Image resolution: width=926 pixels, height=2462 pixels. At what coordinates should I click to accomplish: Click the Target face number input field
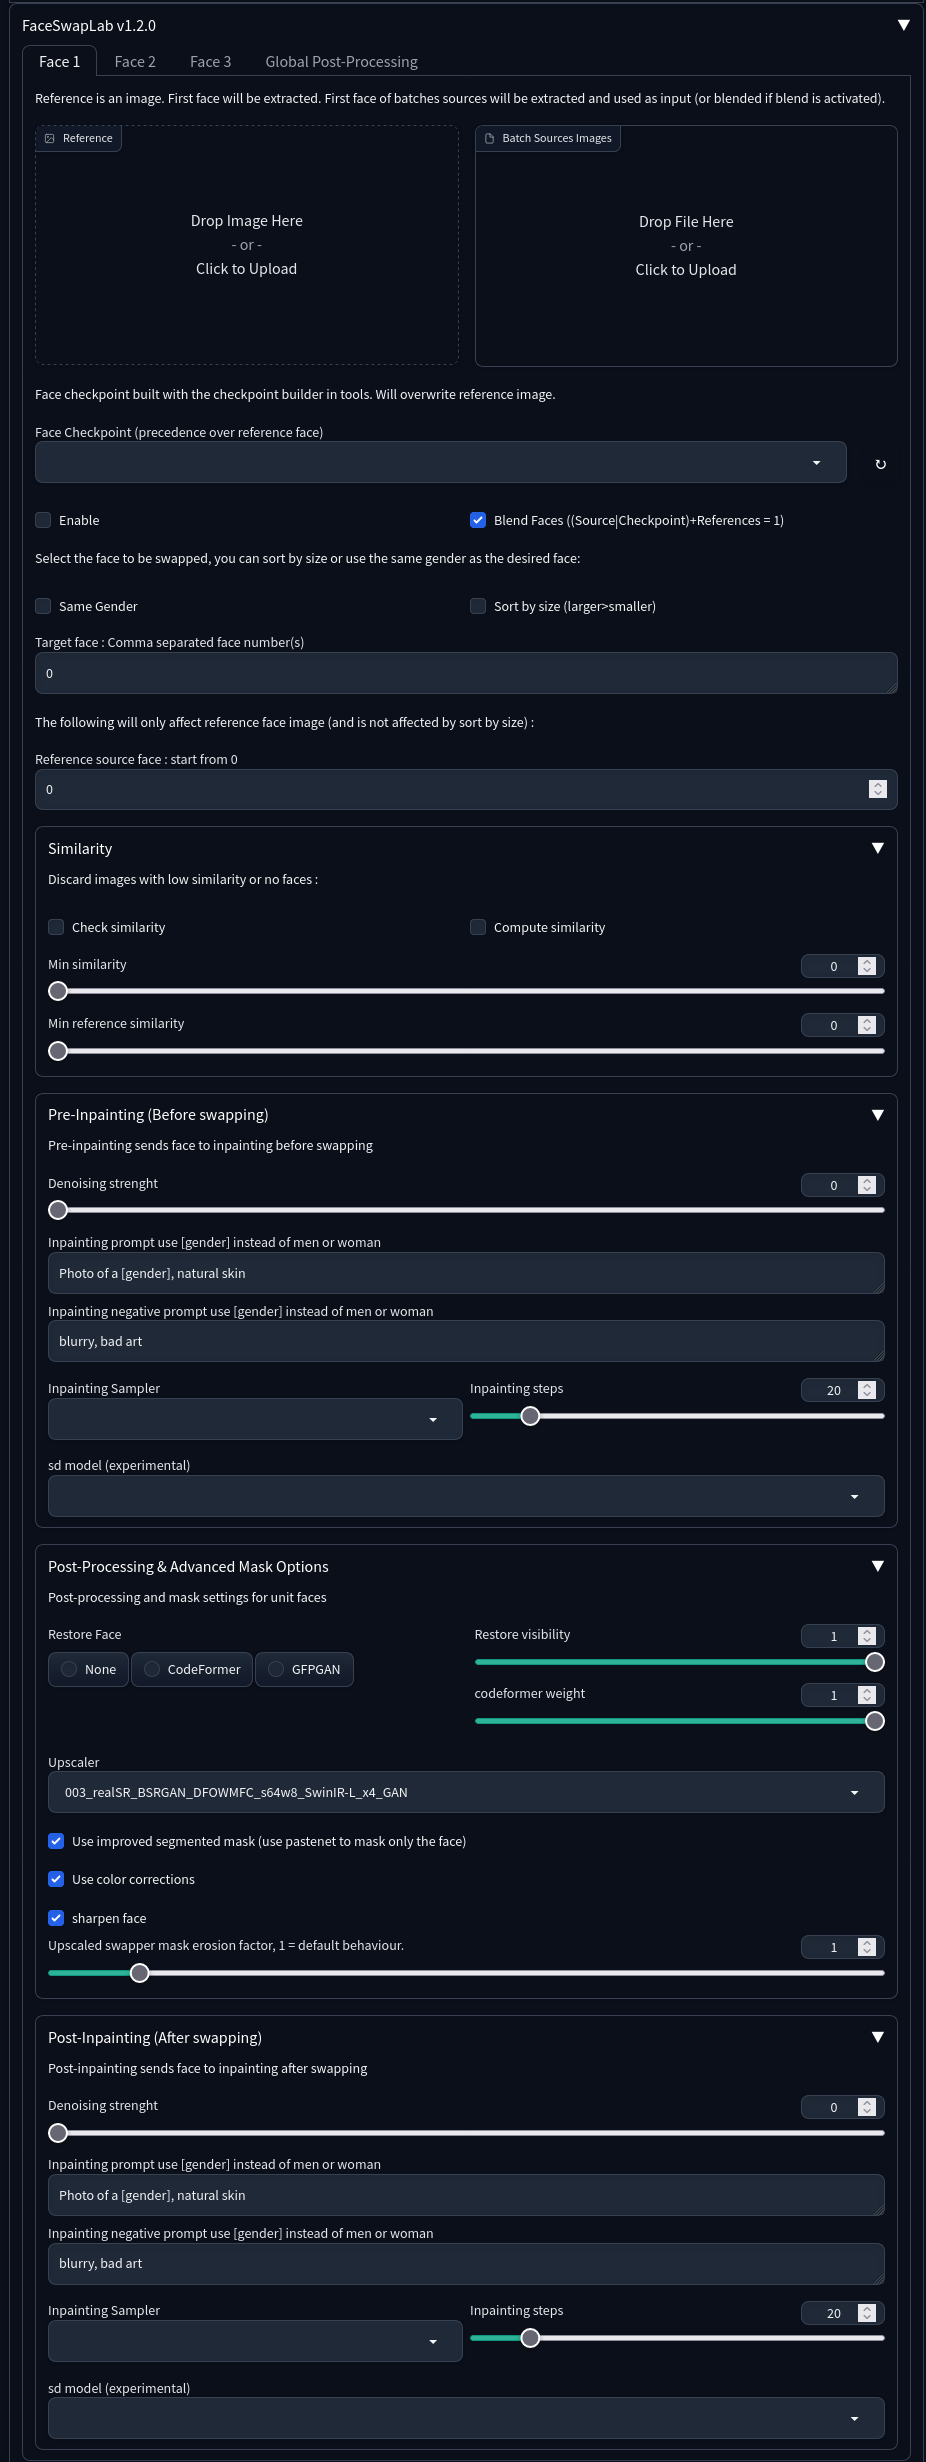point(466,673)
